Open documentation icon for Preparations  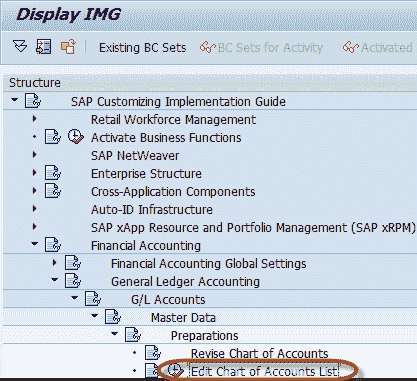pyautogui.click(x=133, y=335)
